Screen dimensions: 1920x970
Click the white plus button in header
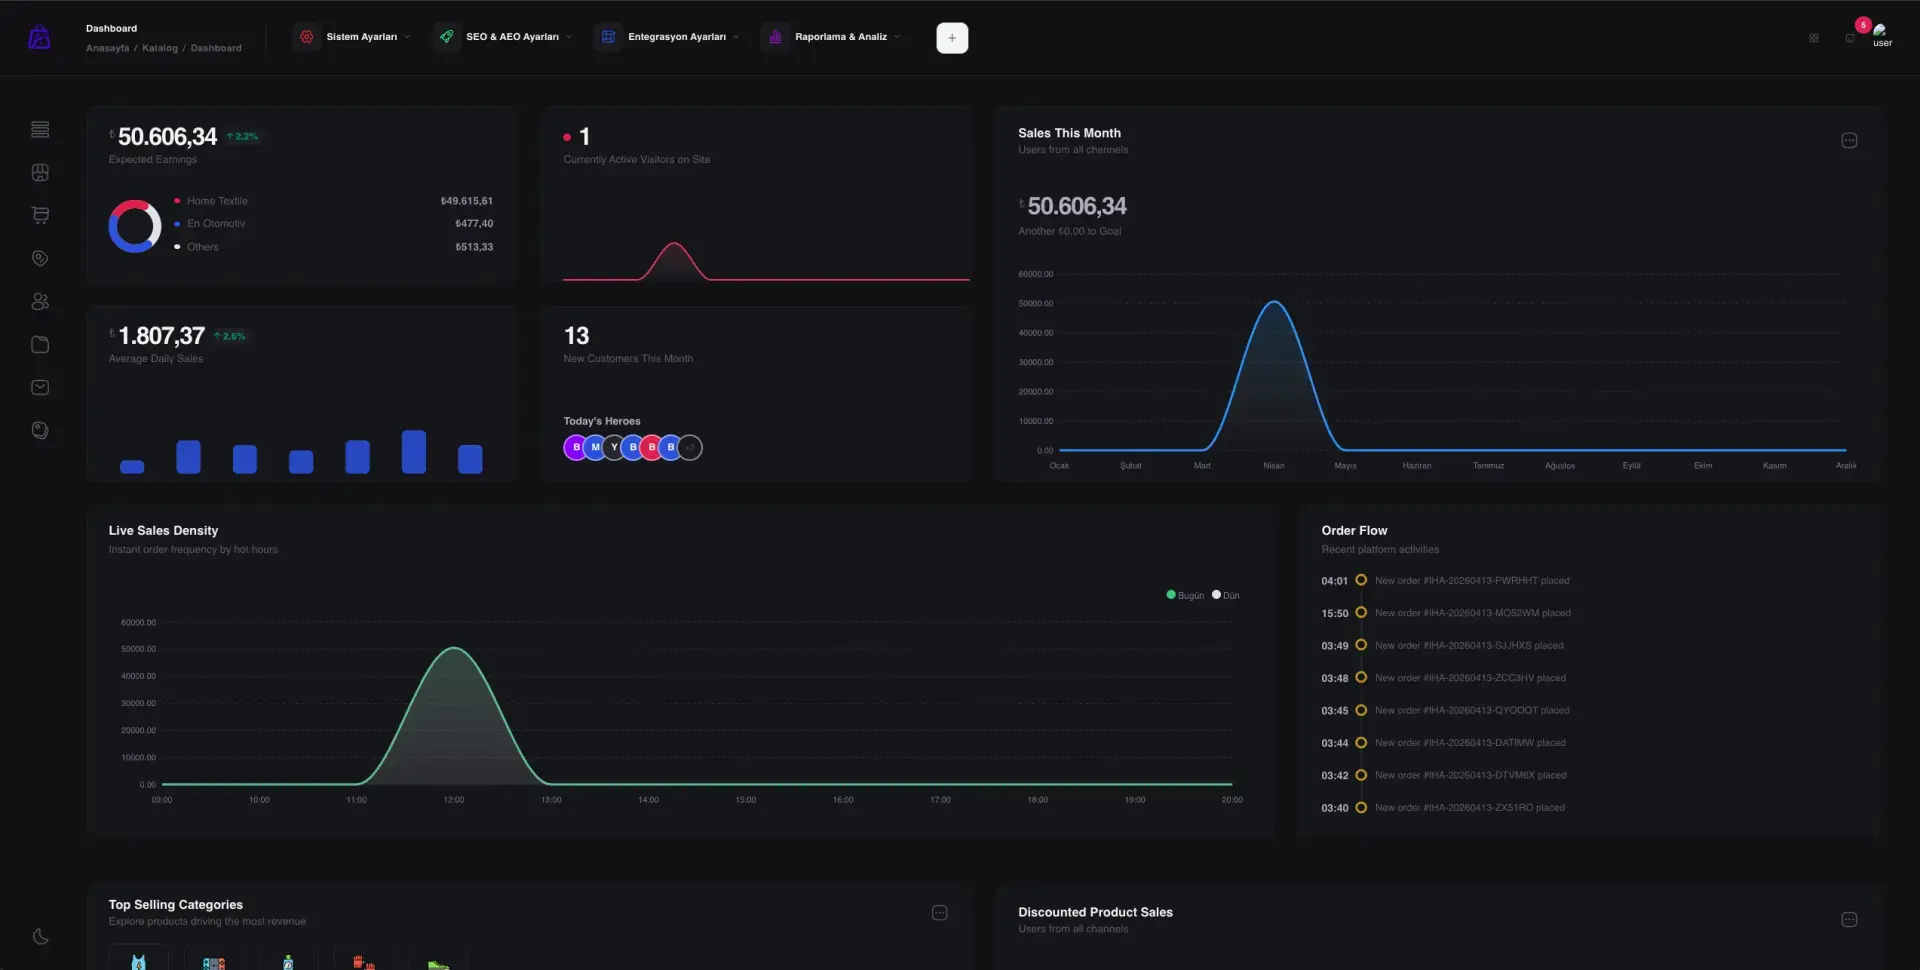click(952, 38)
